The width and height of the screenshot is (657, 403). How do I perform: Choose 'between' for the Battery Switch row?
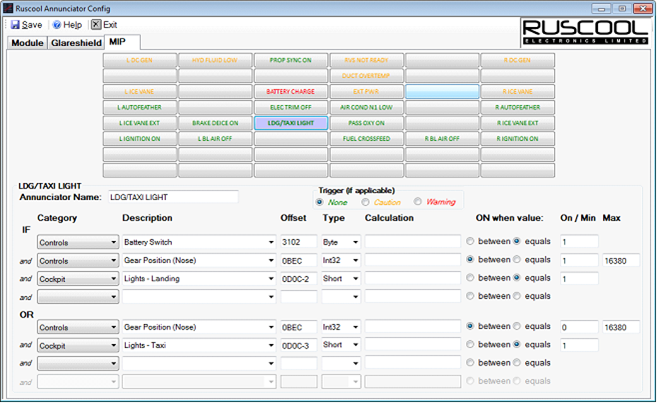coord(470,241)
